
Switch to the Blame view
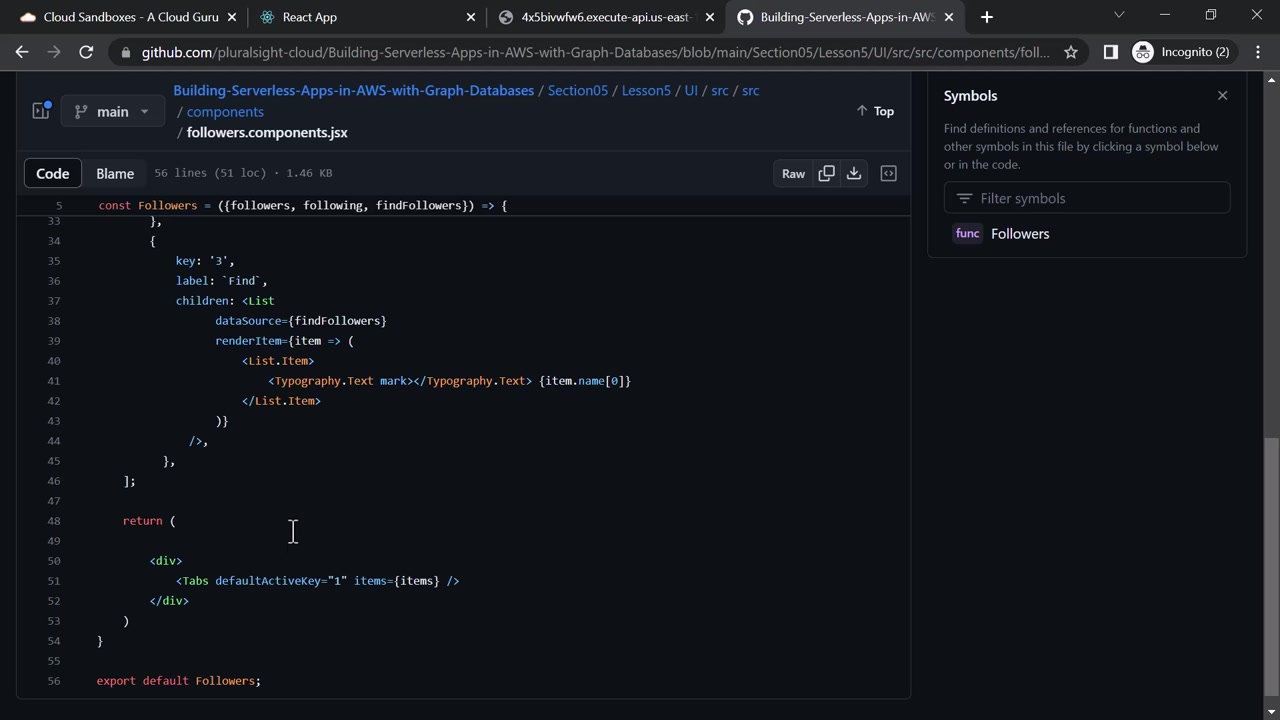point(115,173)
